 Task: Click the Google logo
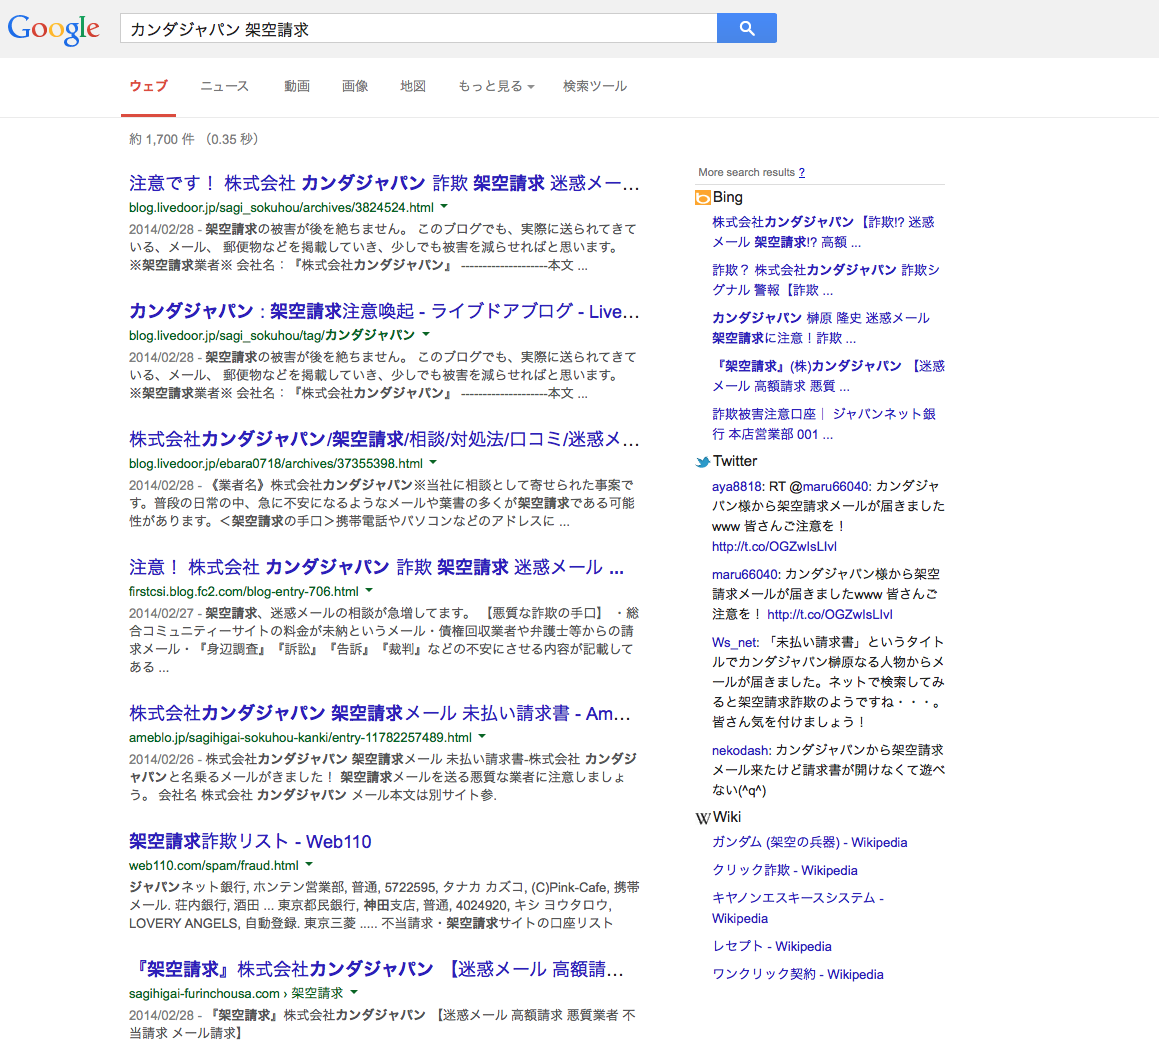[x=53, y=30]
